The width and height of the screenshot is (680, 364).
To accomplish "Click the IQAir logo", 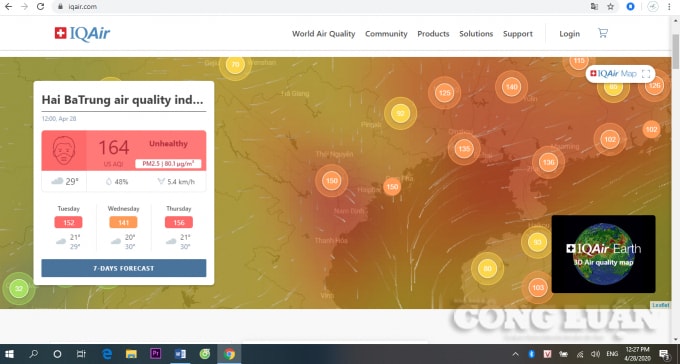I will 82,34.
